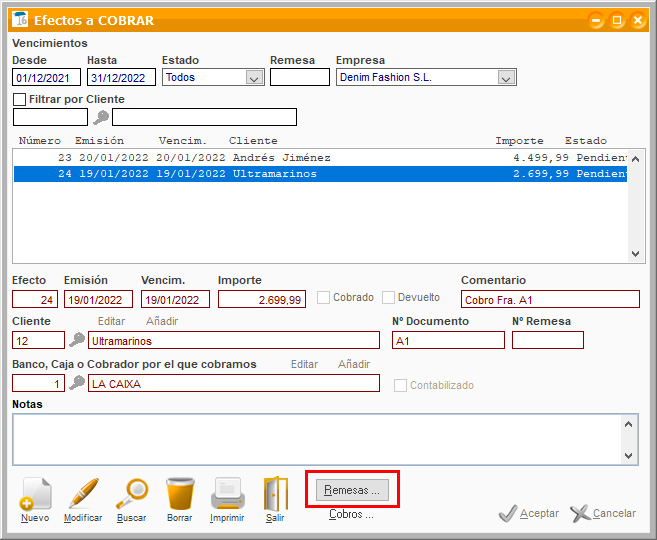Viewport: 657px width, 540px height.
Task: Toggle the Contabilizado checkbox
Action: pyautogui.click(x=400, y=385)
